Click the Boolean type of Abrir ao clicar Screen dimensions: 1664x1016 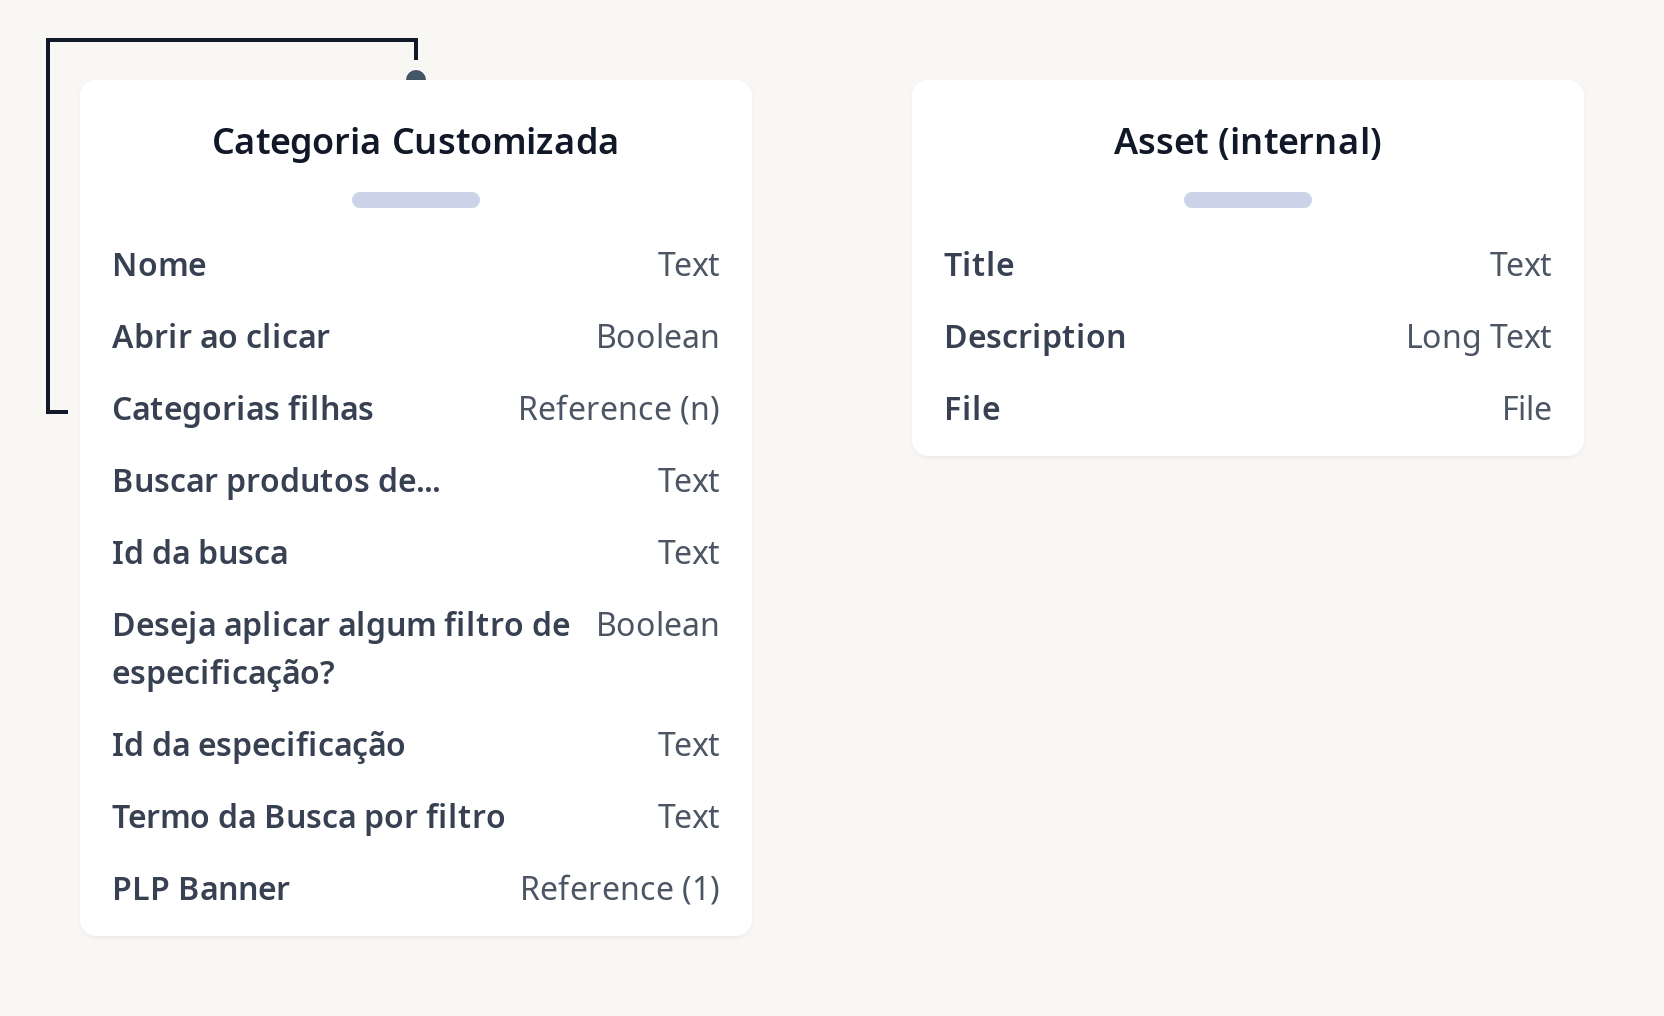coord(658,337)
